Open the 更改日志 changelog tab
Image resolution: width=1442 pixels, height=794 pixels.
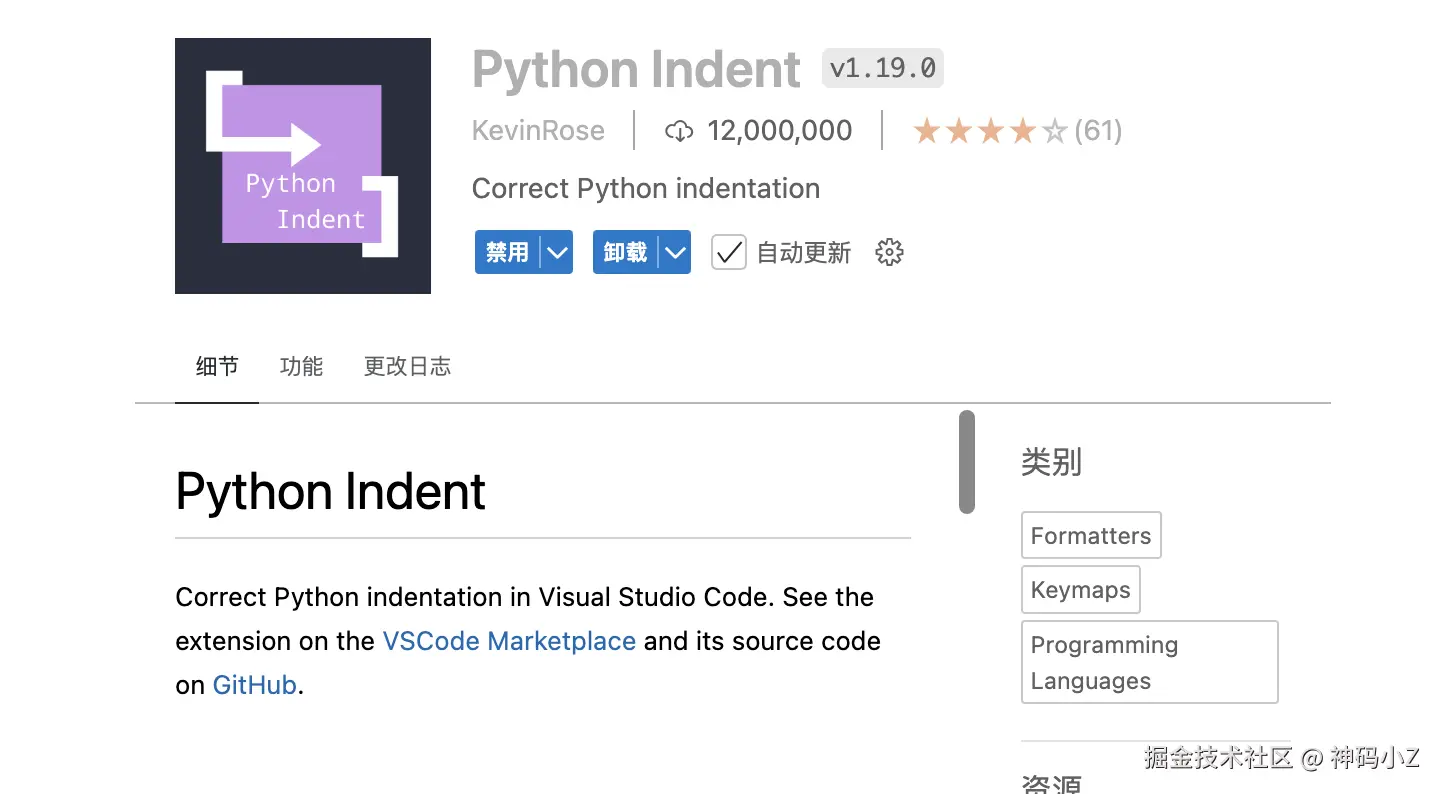(407, 367)
